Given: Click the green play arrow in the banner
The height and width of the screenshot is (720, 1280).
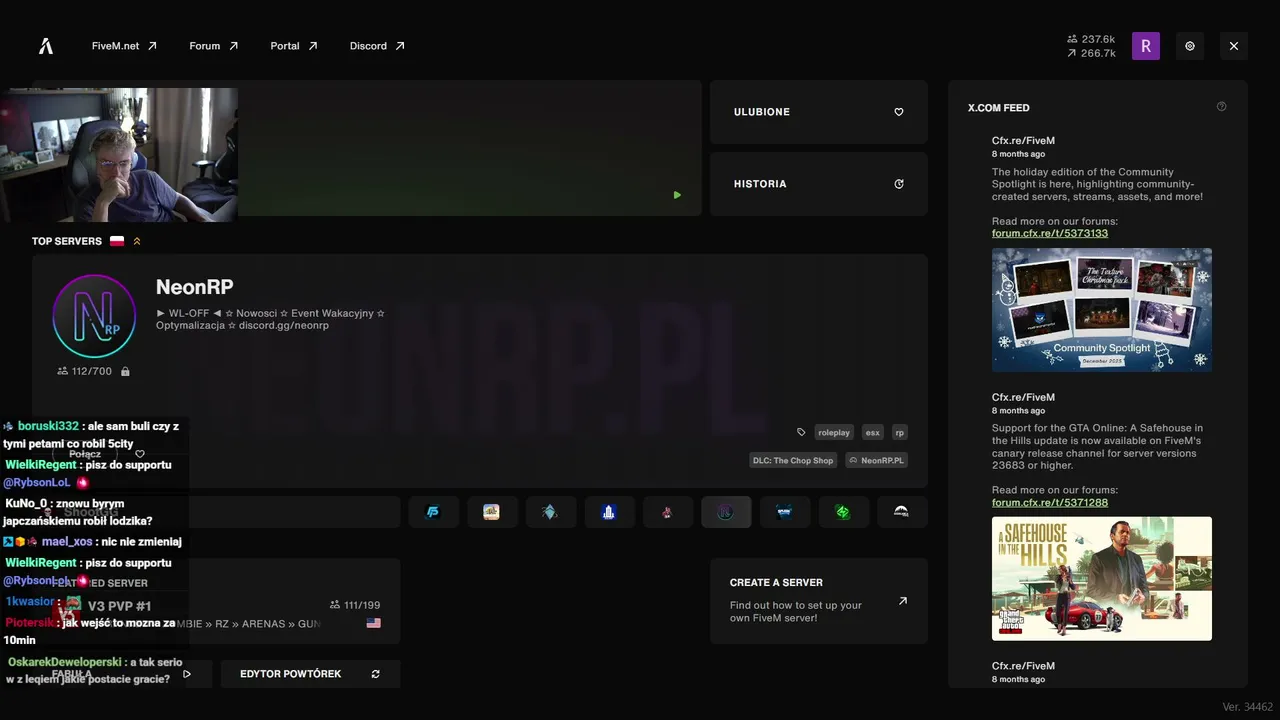Looking at the screenshot, I should coord(677,195).
